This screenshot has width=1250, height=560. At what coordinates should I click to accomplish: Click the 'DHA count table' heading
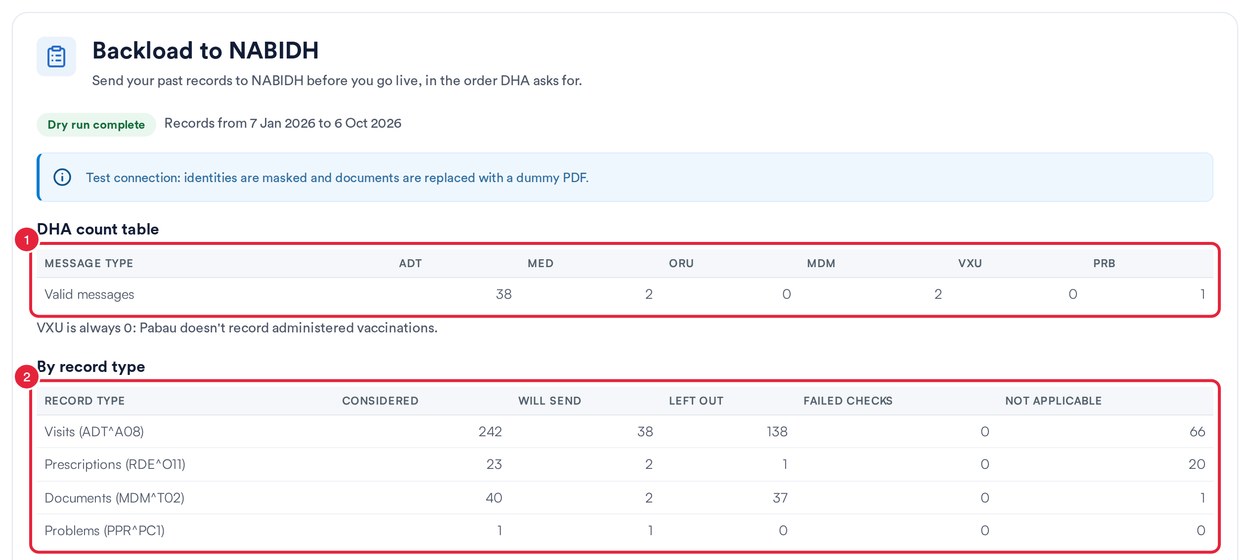point(98,229)
